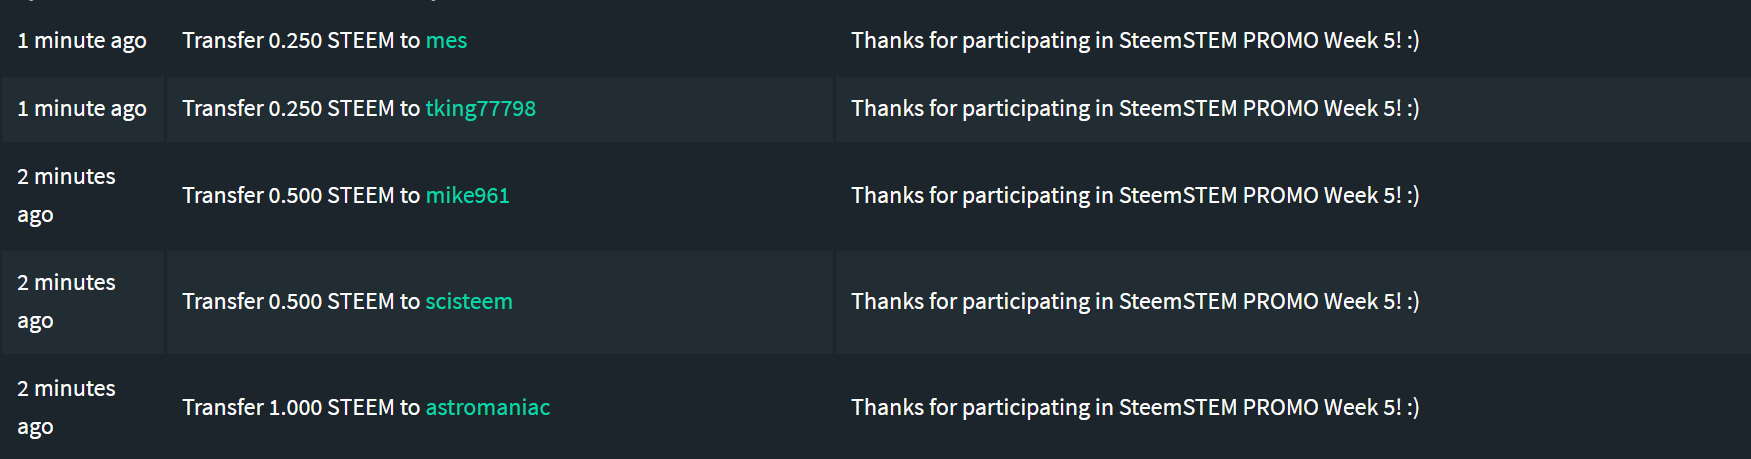Click the '2 minutes ago' timestamp for astromaniac
The height and width of the screenshot is (459, 1751).
coord(66,408)
